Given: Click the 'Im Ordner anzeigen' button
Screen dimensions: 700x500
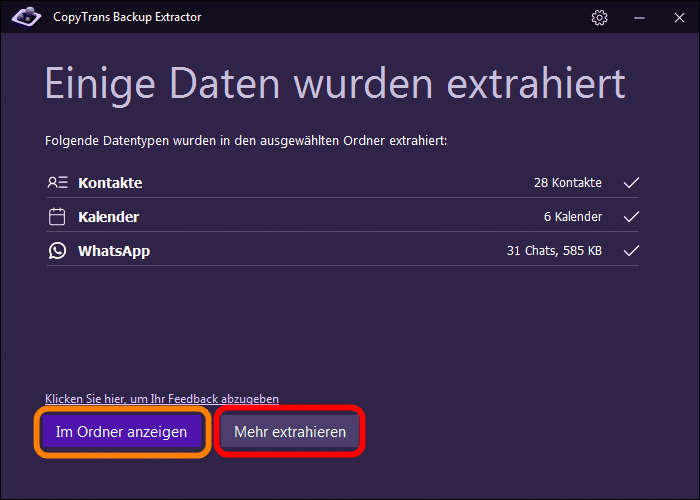Looking at the screenshot, I should coord(121,432).
